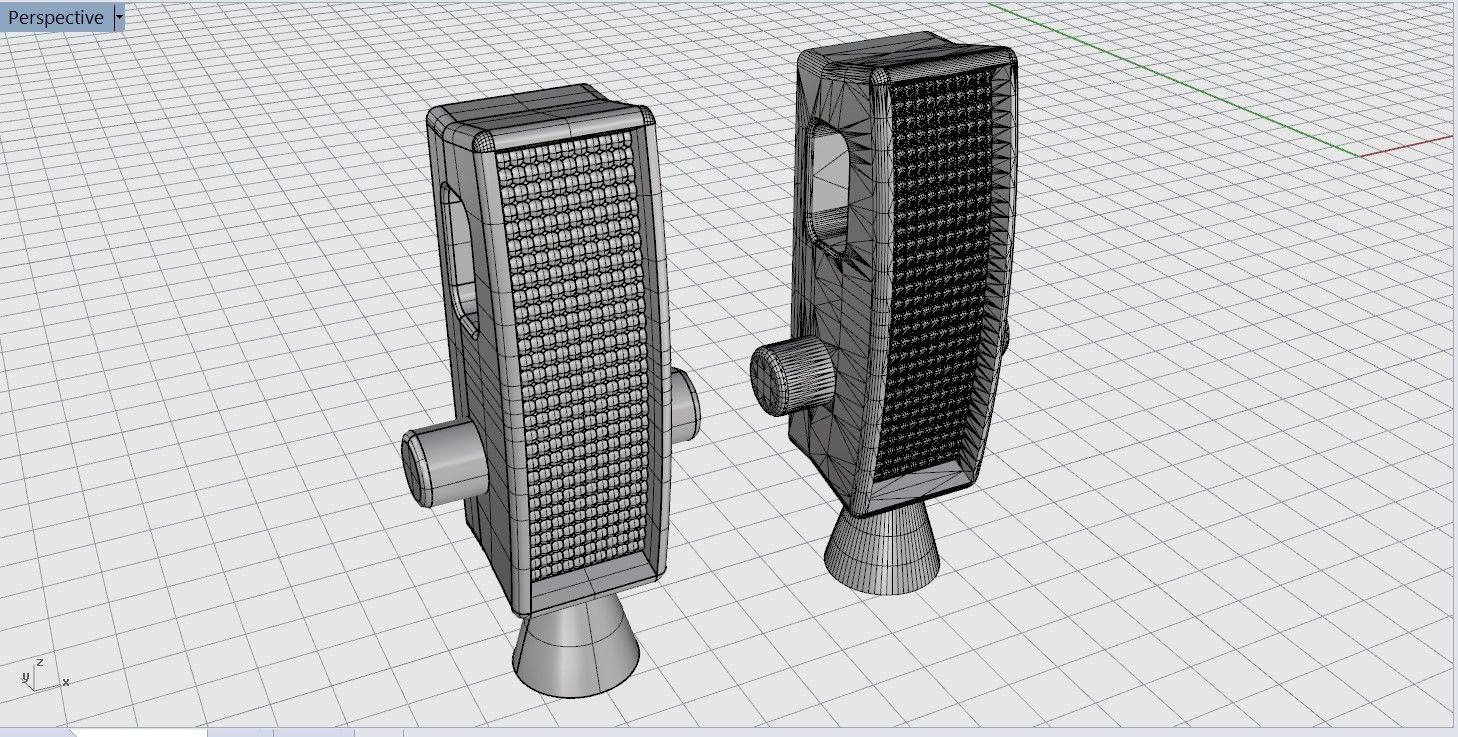The height and width of the screenshot is (737, 1458).
Task: Click the front cylindrical knob on left model
Action: tap(444, 465)
